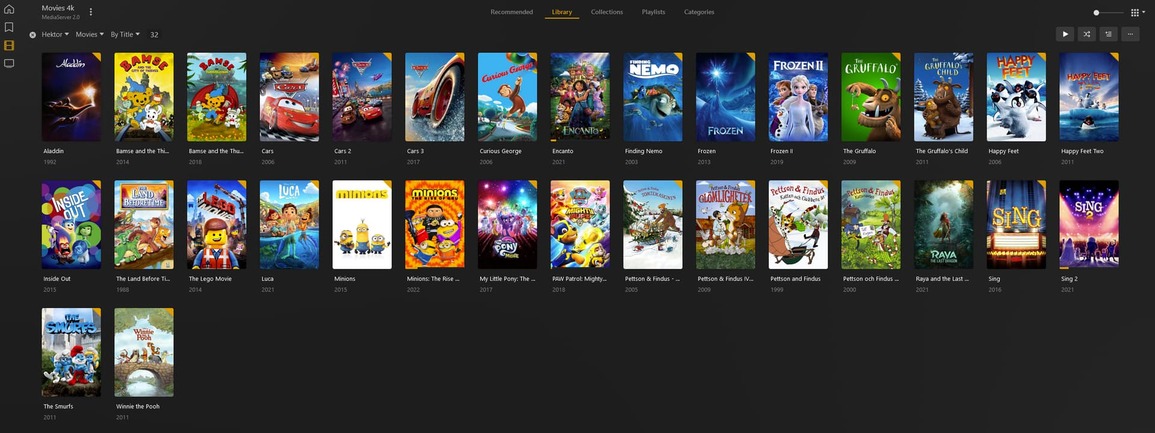Click The Gruffalo's Child title link

(x=941, y=151)
